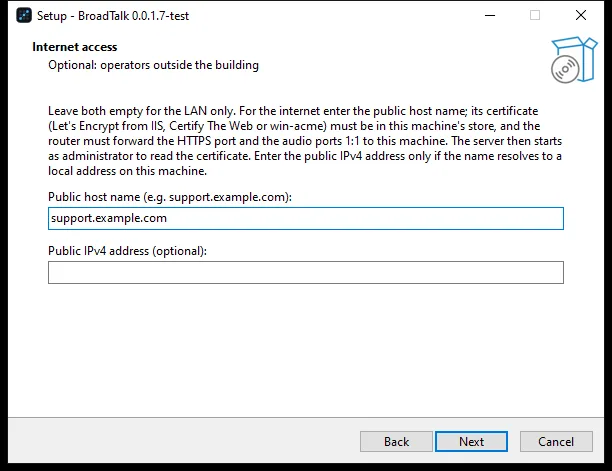
Task: Click the greyed-out maximize button
Action: (535, 16)
